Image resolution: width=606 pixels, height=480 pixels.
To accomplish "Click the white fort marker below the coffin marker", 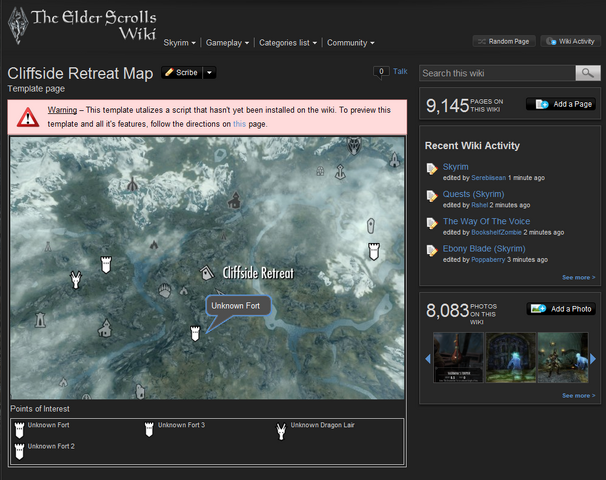I will [x=374, y=252].
